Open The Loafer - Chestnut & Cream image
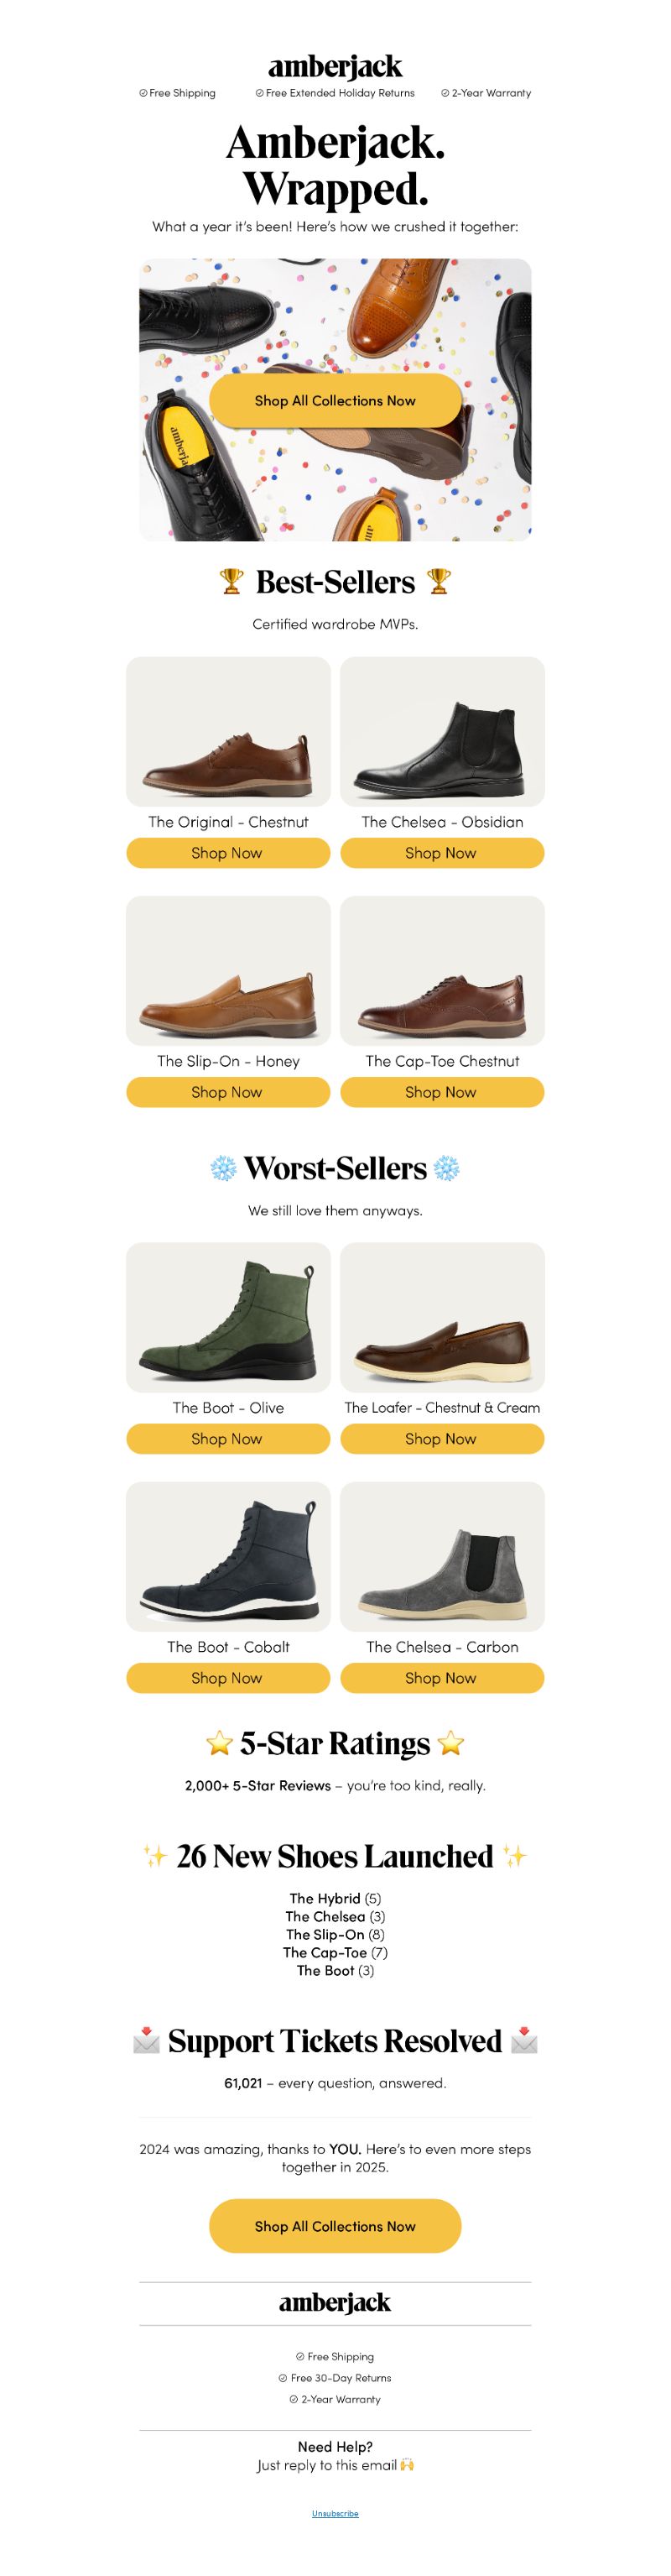This screenshot has width=671, height=2576. coord(442,1317)
